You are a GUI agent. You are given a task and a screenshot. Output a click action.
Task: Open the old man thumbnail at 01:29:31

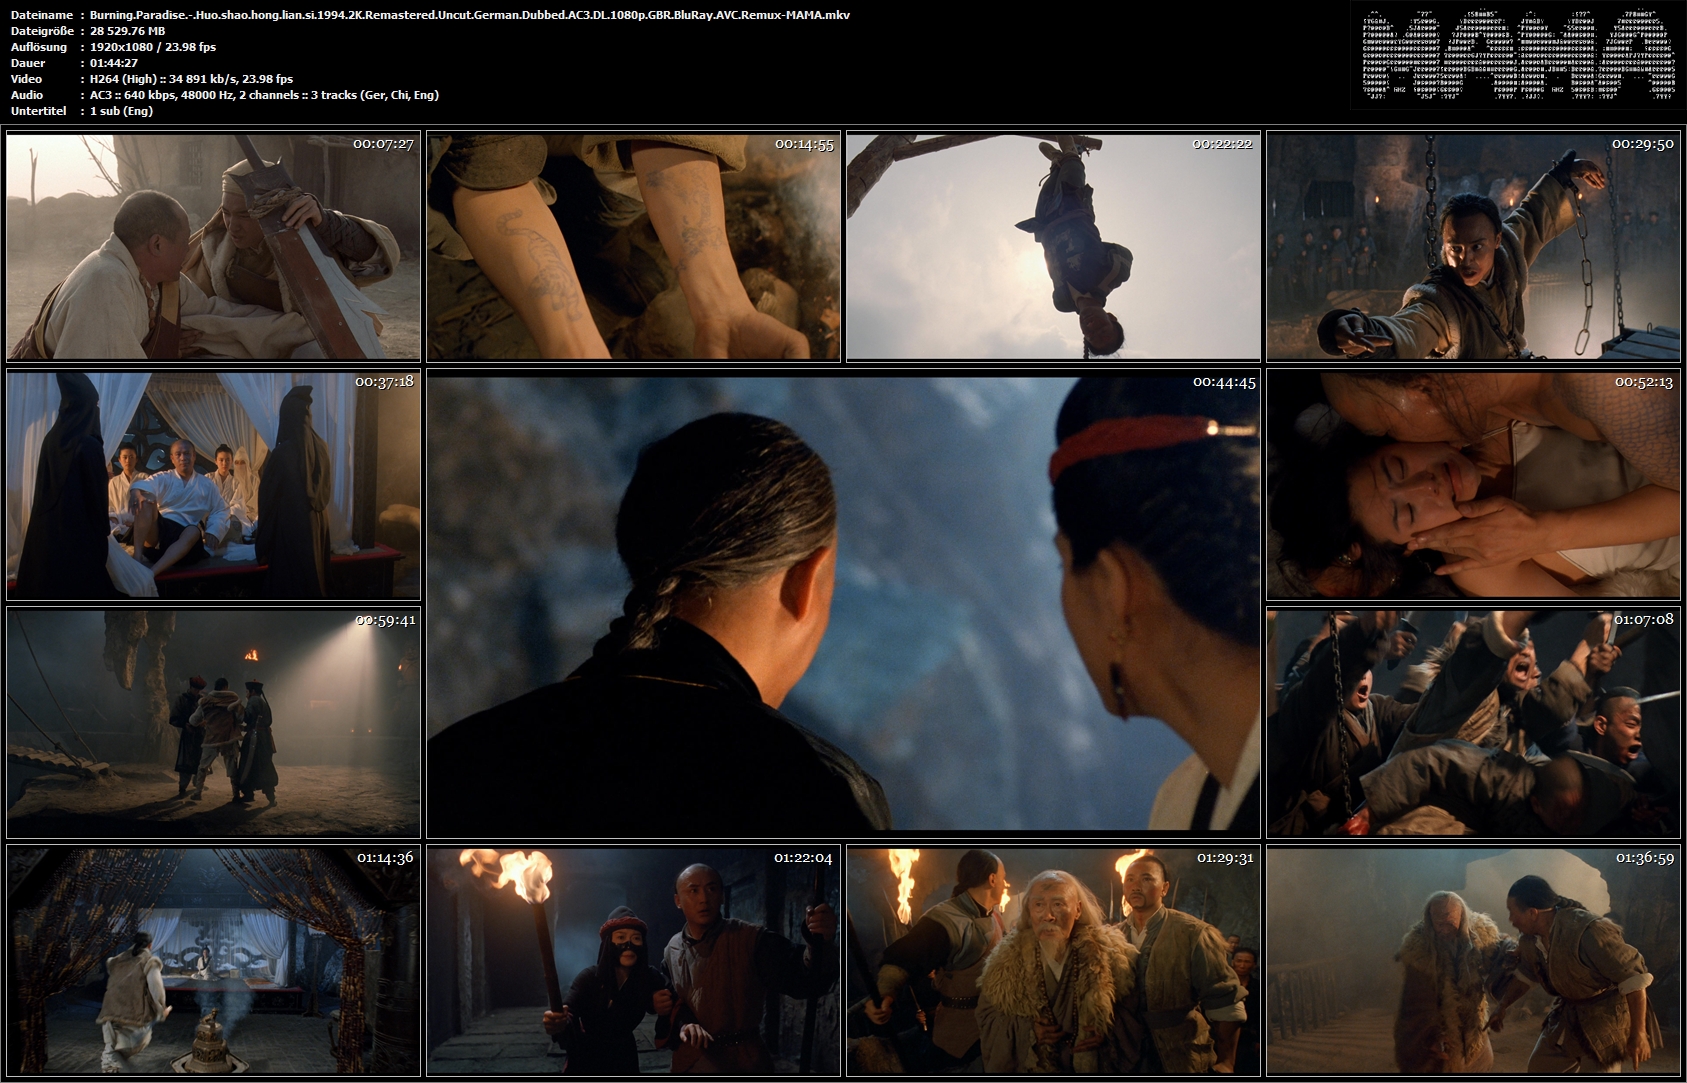click(1053, 961)
